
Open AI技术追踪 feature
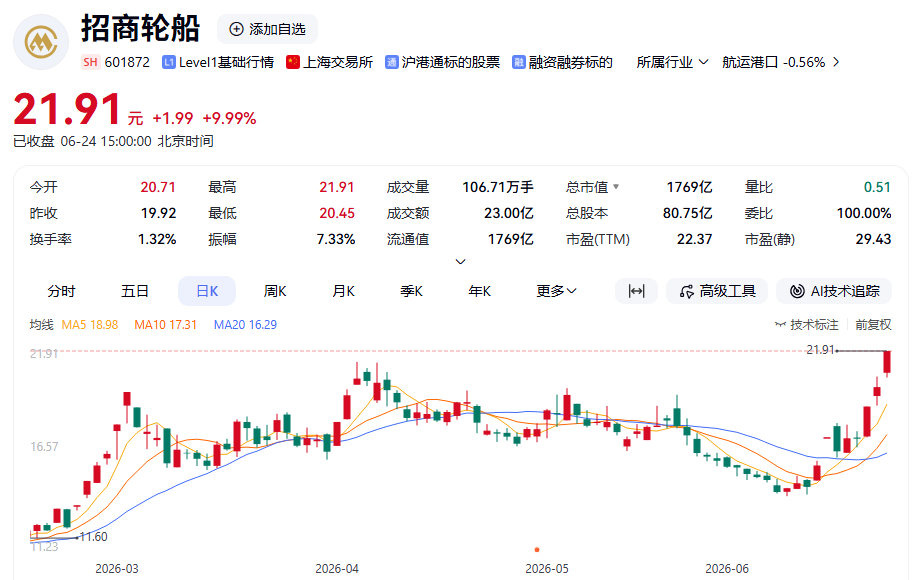coord(834,291)
